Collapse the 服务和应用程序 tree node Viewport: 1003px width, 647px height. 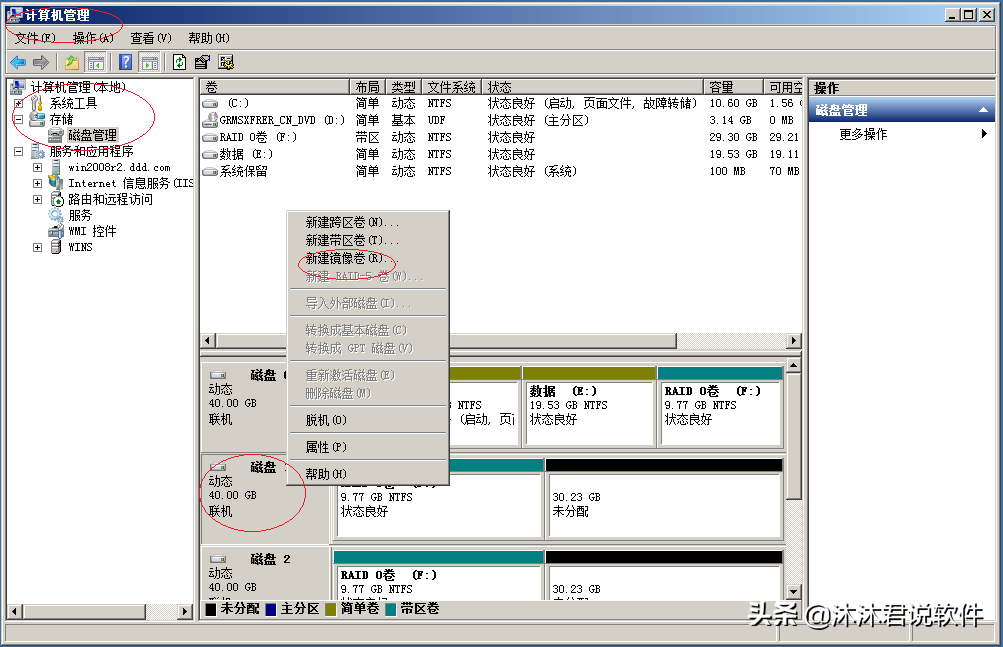[x=19, y=151]
